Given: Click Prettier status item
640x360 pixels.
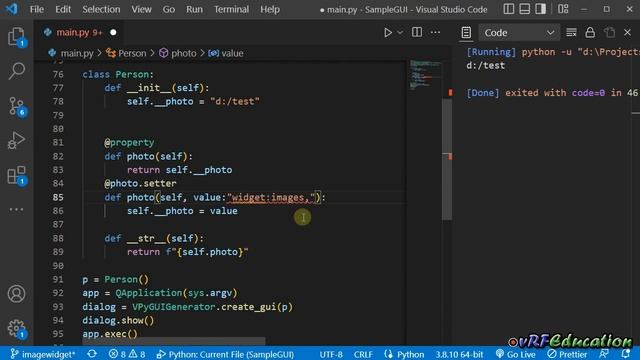Looking at the screenshot, I should pyautogui.click(x=567, y=354).
